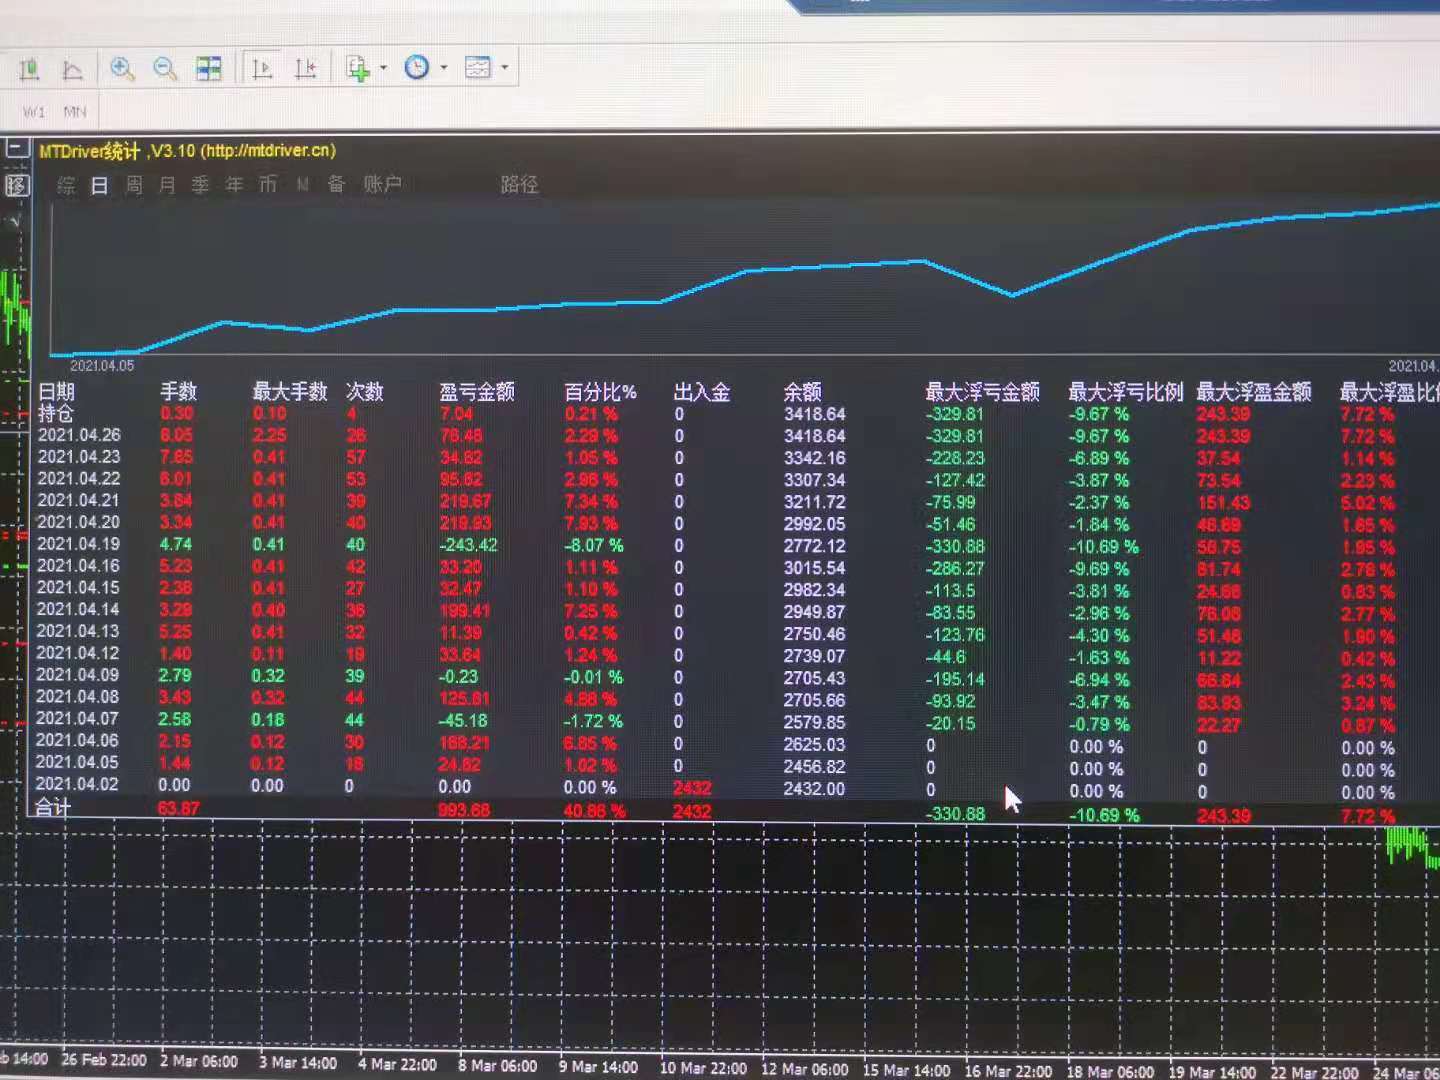The height and width of the screenshot is (1080, 1440).
Task: Click the 最大手数 column header
Action: click(290, 391)
